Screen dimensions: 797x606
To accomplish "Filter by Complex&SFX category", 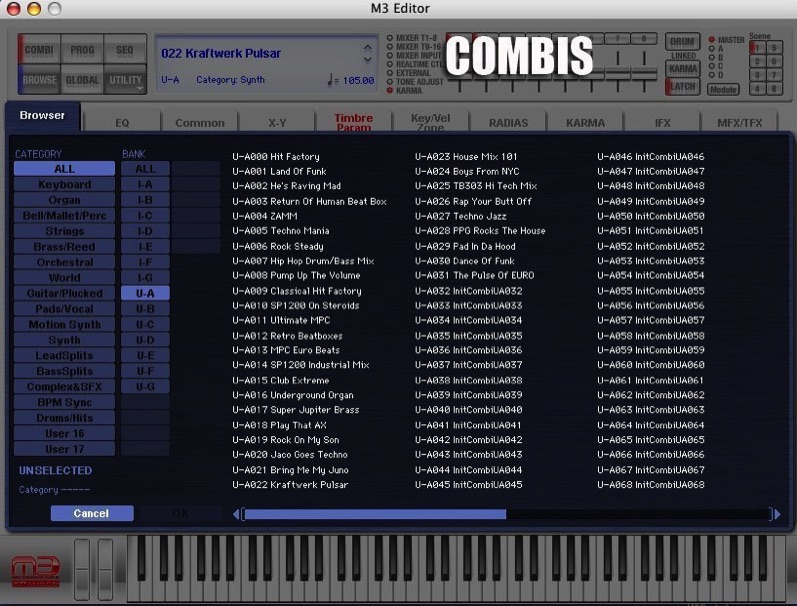I will coord(65,386).
